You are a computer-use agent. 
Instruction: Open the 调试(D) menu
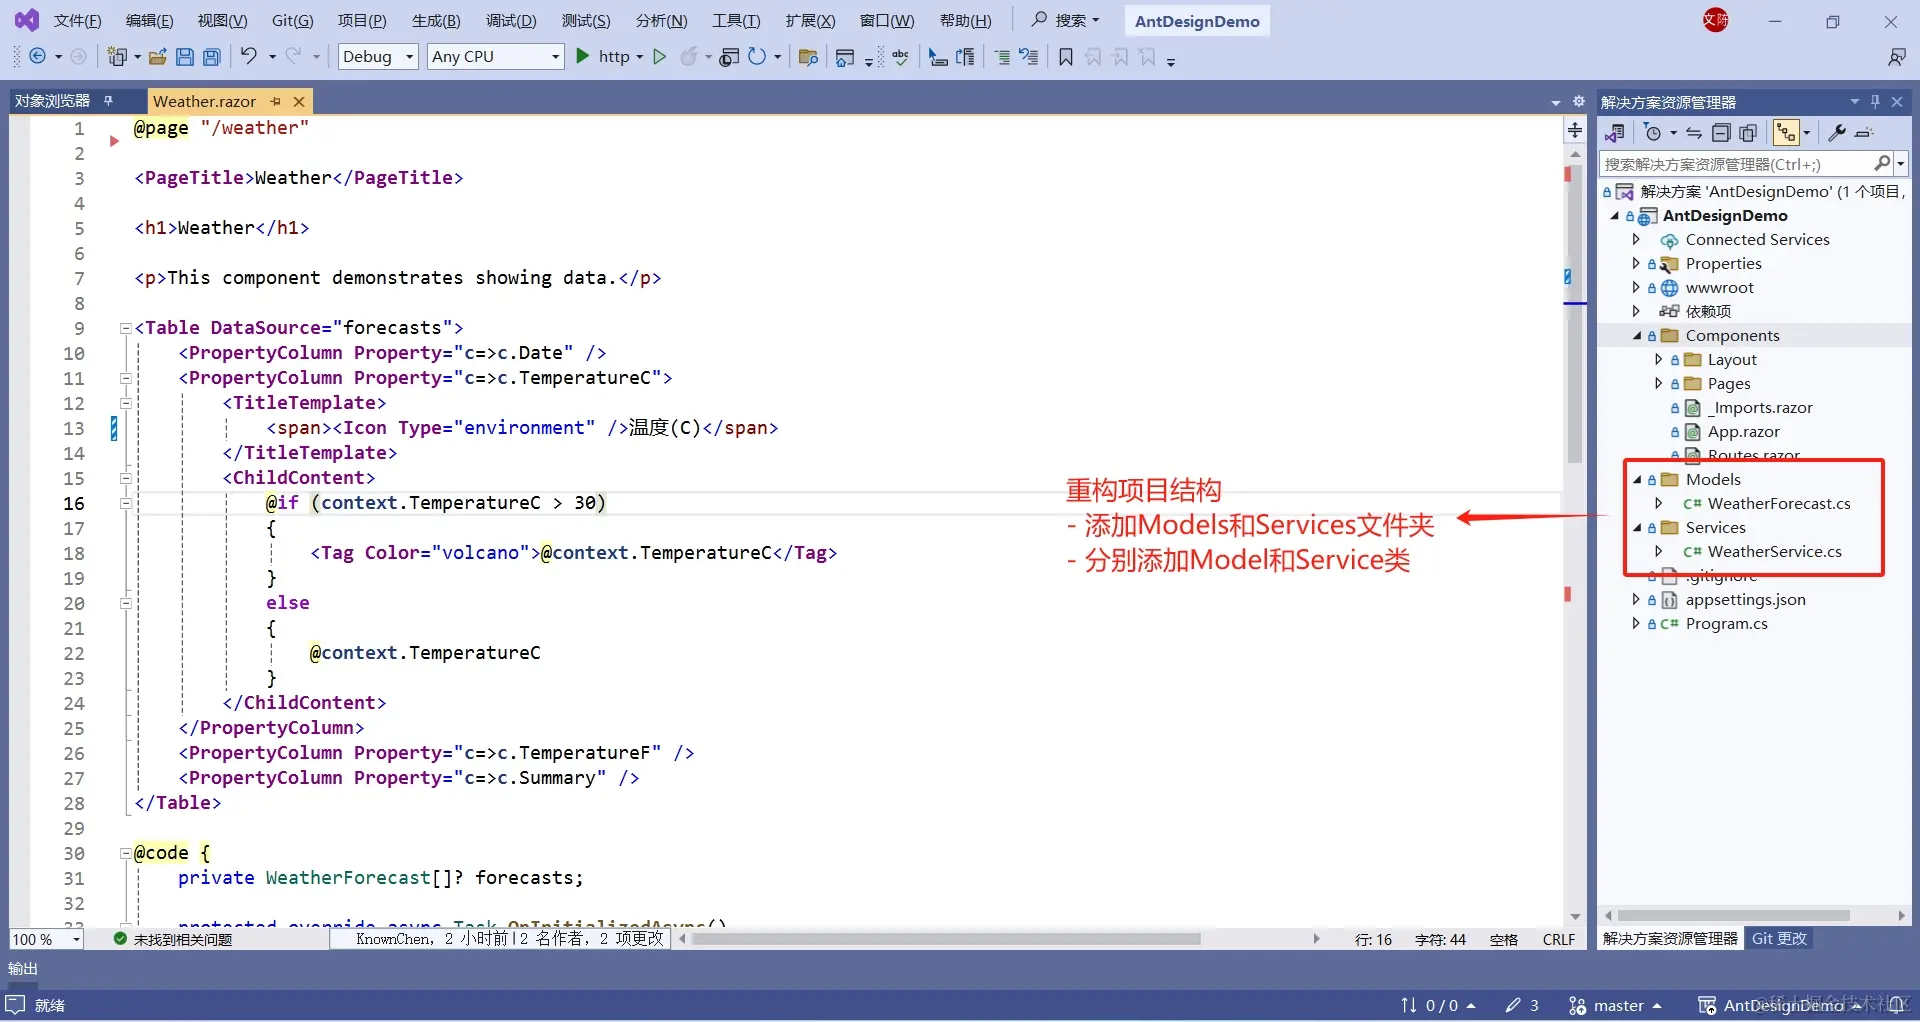[511, 20]
